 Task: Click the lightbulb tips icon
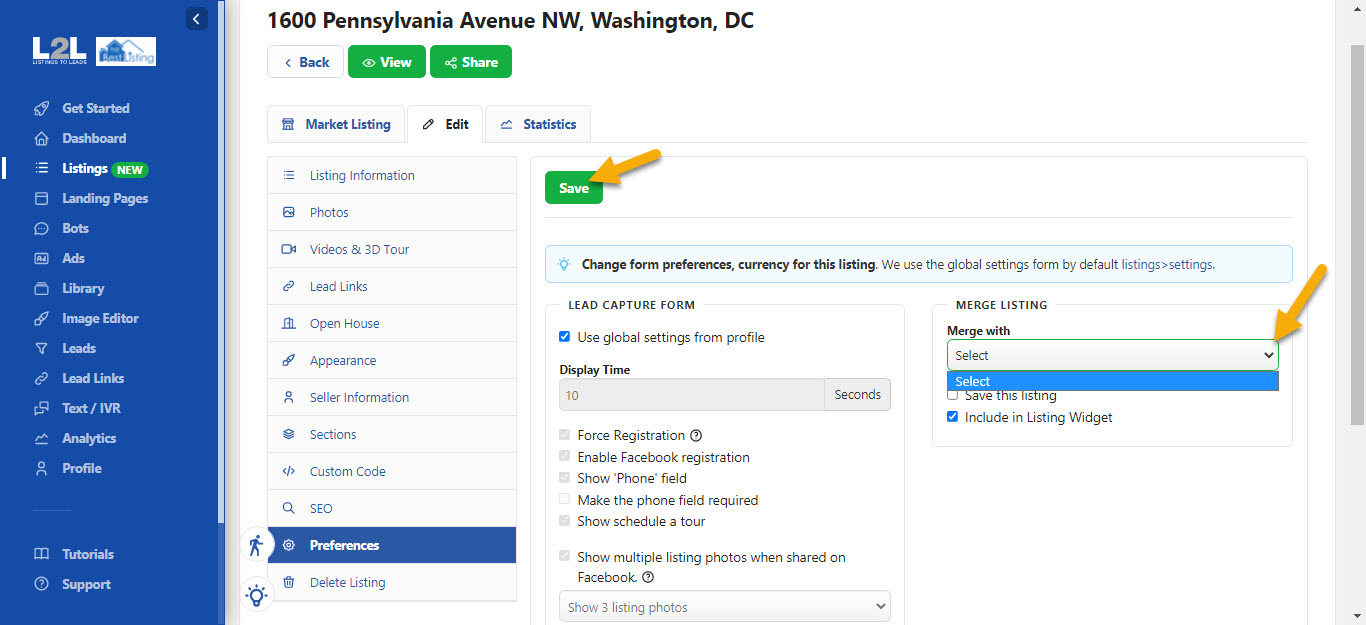tap(256, 595)
